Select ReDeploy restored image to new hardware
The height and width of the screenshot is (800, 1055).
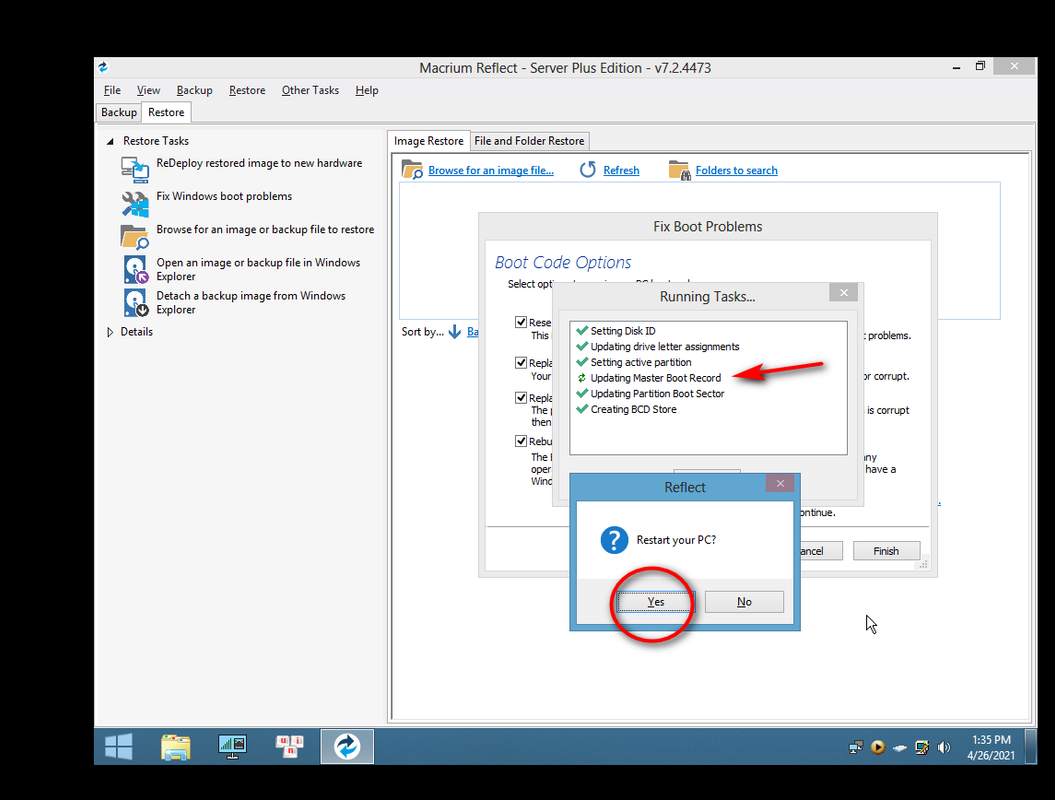259,163
